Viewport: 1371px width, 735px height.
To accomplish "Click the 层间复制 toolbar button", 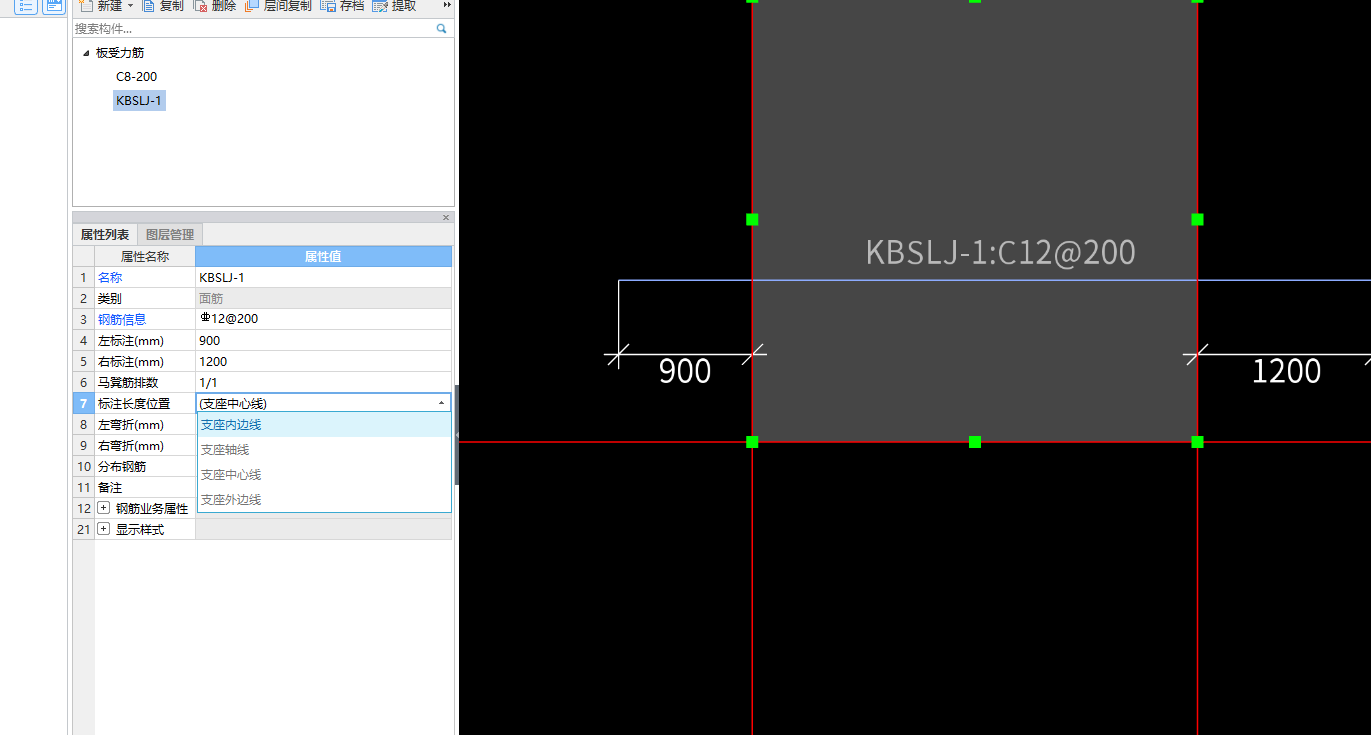I will click(x=279, y=5).
